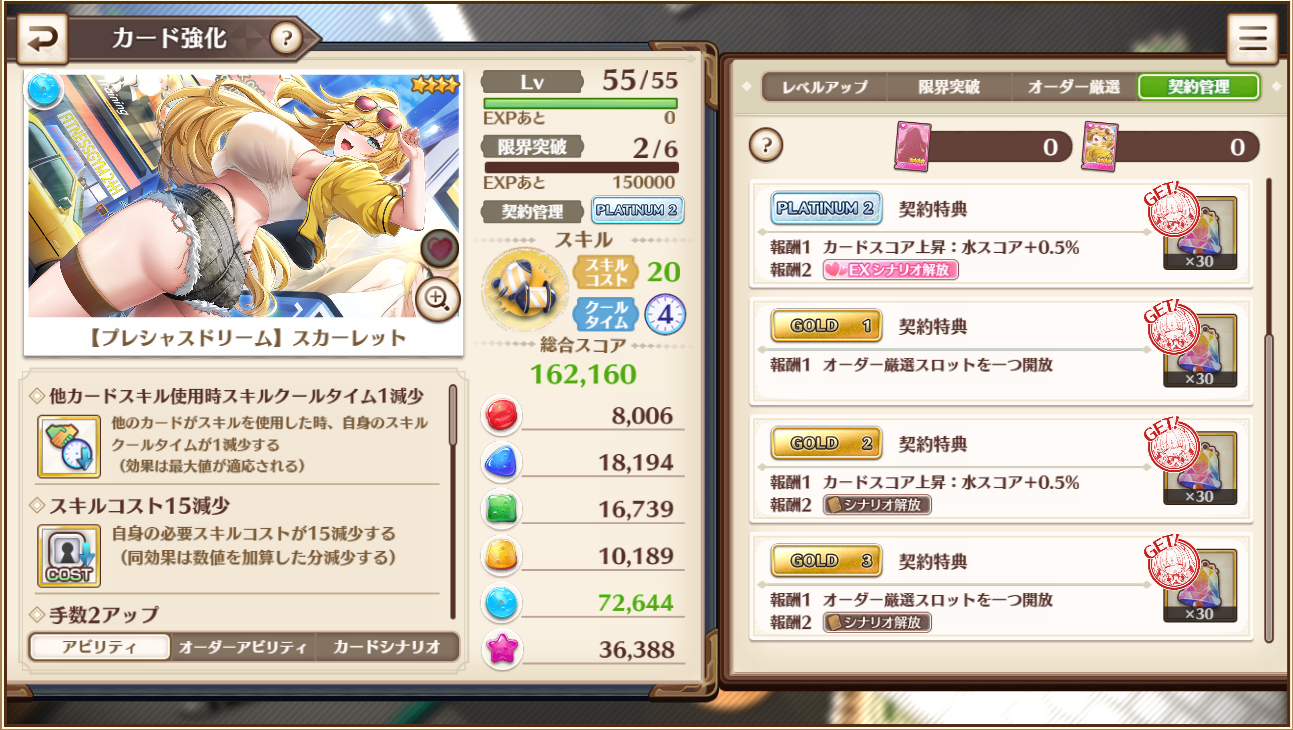Click the cooldown reduction ability icon
This screenshot has width=1293, height=730.
pyautogui.click(x=69, y=446)
